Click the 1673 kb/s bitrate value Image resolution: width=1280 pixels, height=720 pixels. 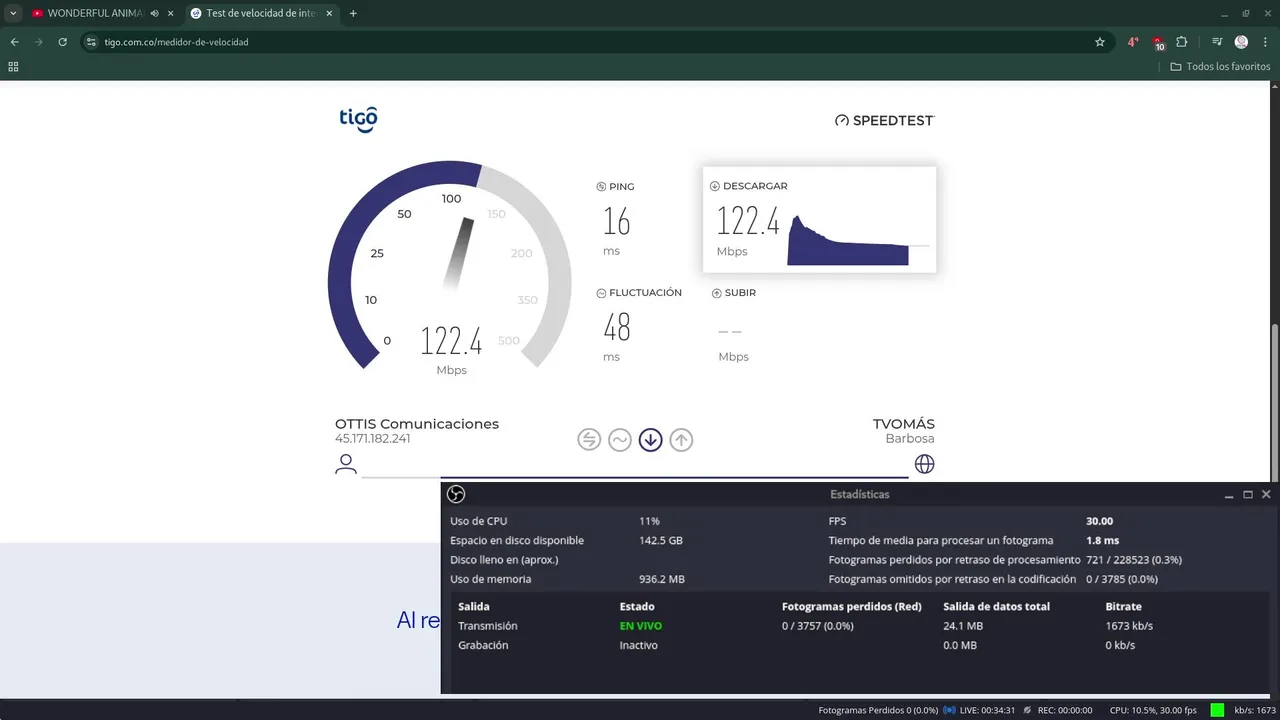pyautogui.click(x=1129, y=626)
